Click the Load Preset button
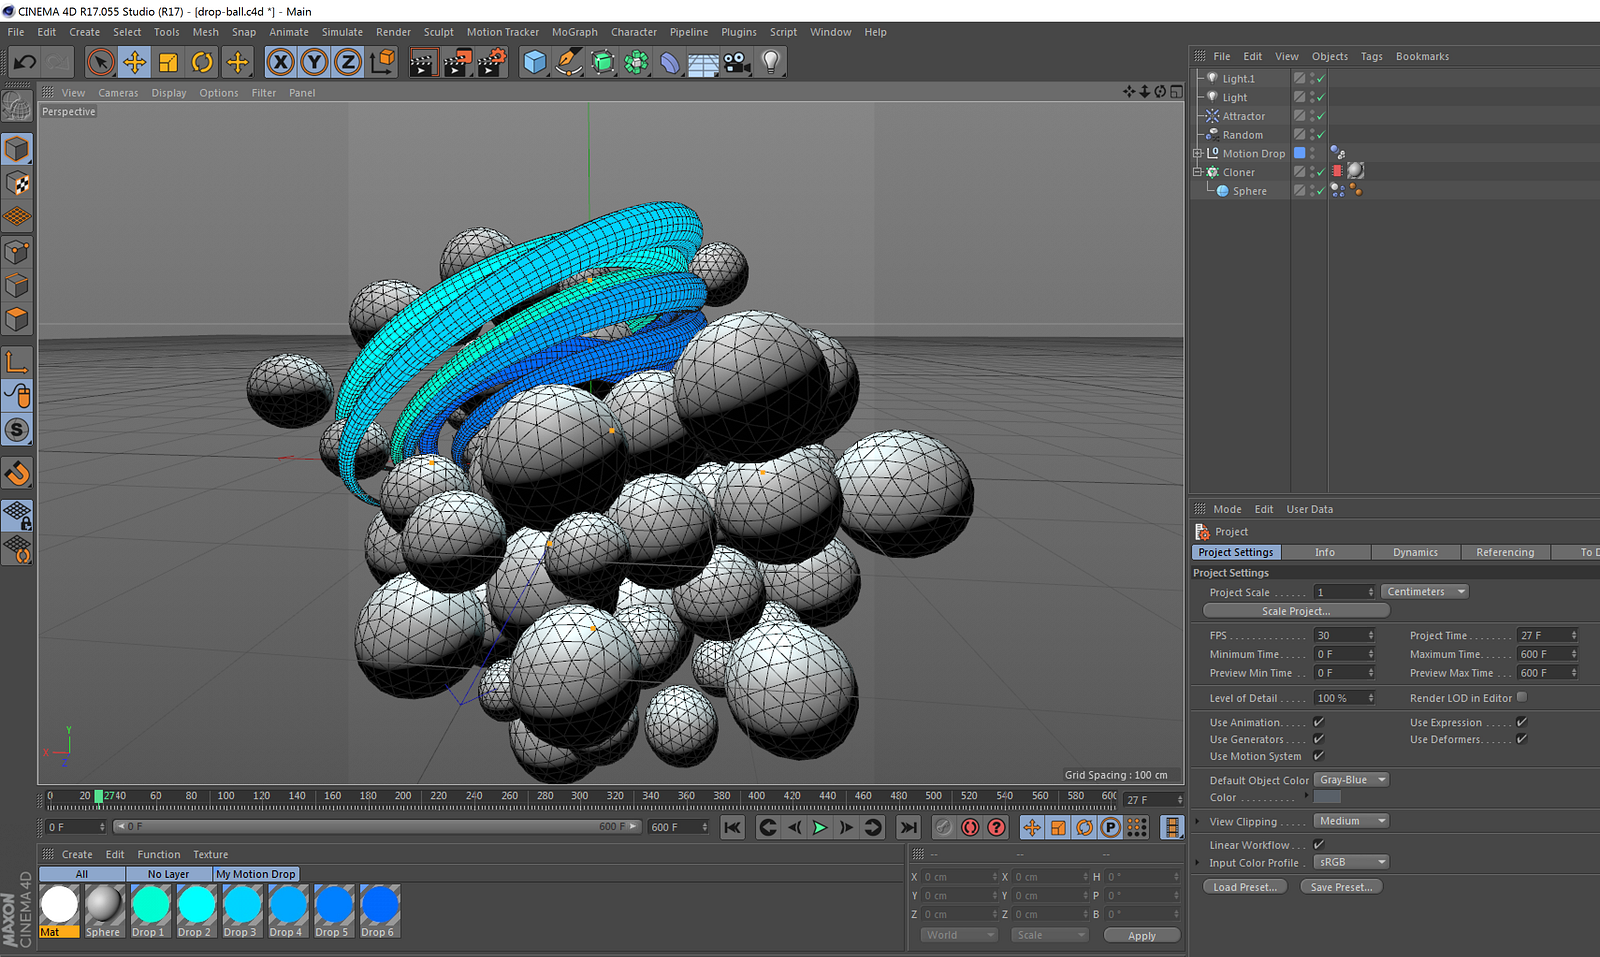This screenshot has width=1600, height=957. (1244, 887)
